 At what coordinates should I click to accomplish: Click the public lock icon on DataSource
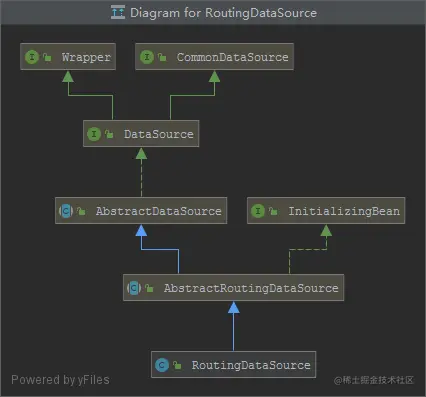pyautogui.click(x=109, y=134)
